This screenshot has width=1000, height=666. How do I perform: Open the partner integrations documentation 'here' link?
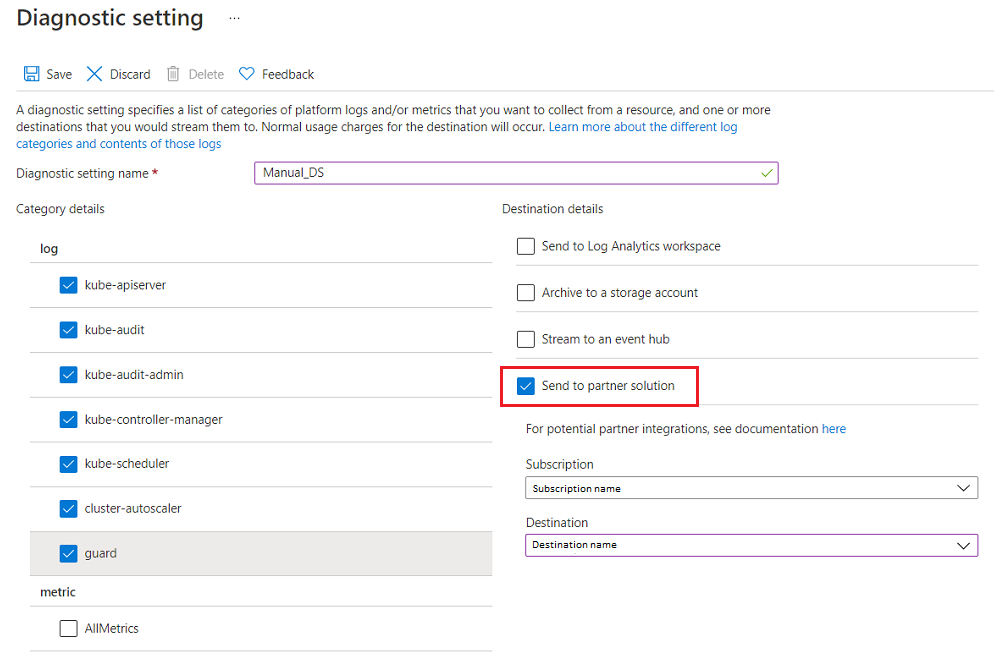[x=833, y=429]
